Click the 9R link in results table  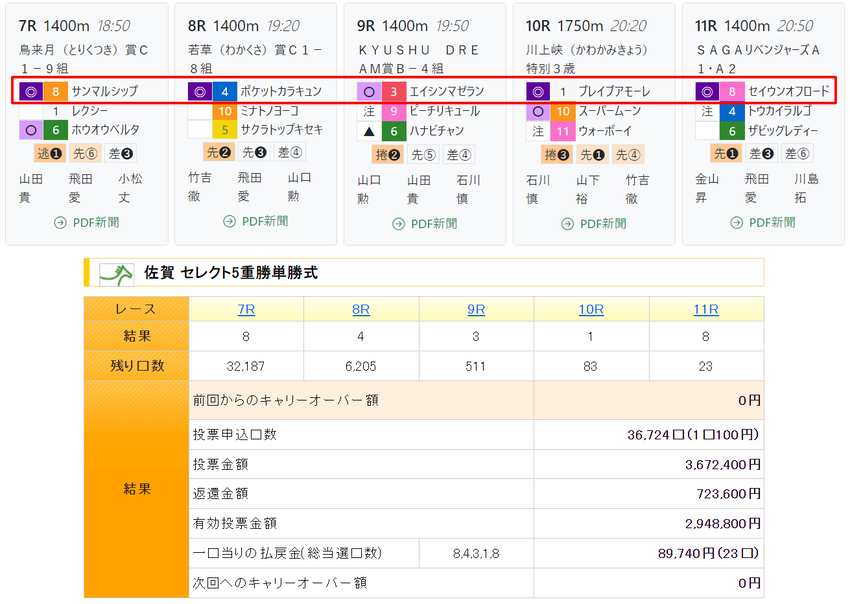476,309
